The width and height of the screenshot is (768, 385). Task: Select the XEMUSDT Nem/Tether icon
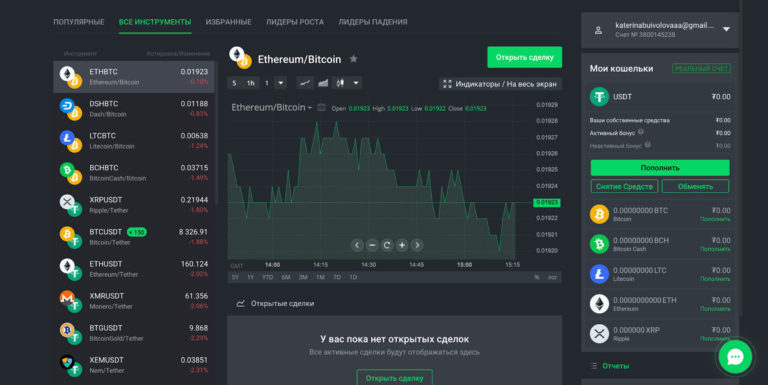click(x=71, y=365)
